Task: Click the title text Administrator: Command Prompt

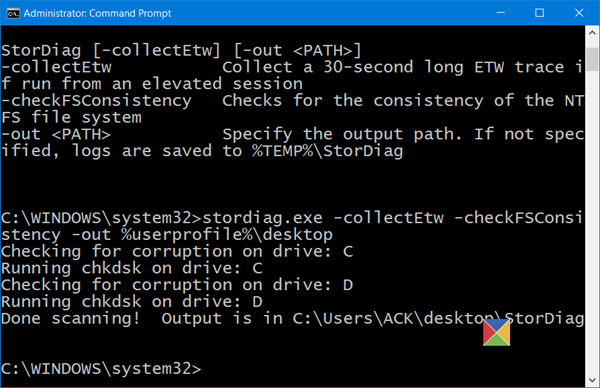Action: pyautogui.click(x=98, y=13)
